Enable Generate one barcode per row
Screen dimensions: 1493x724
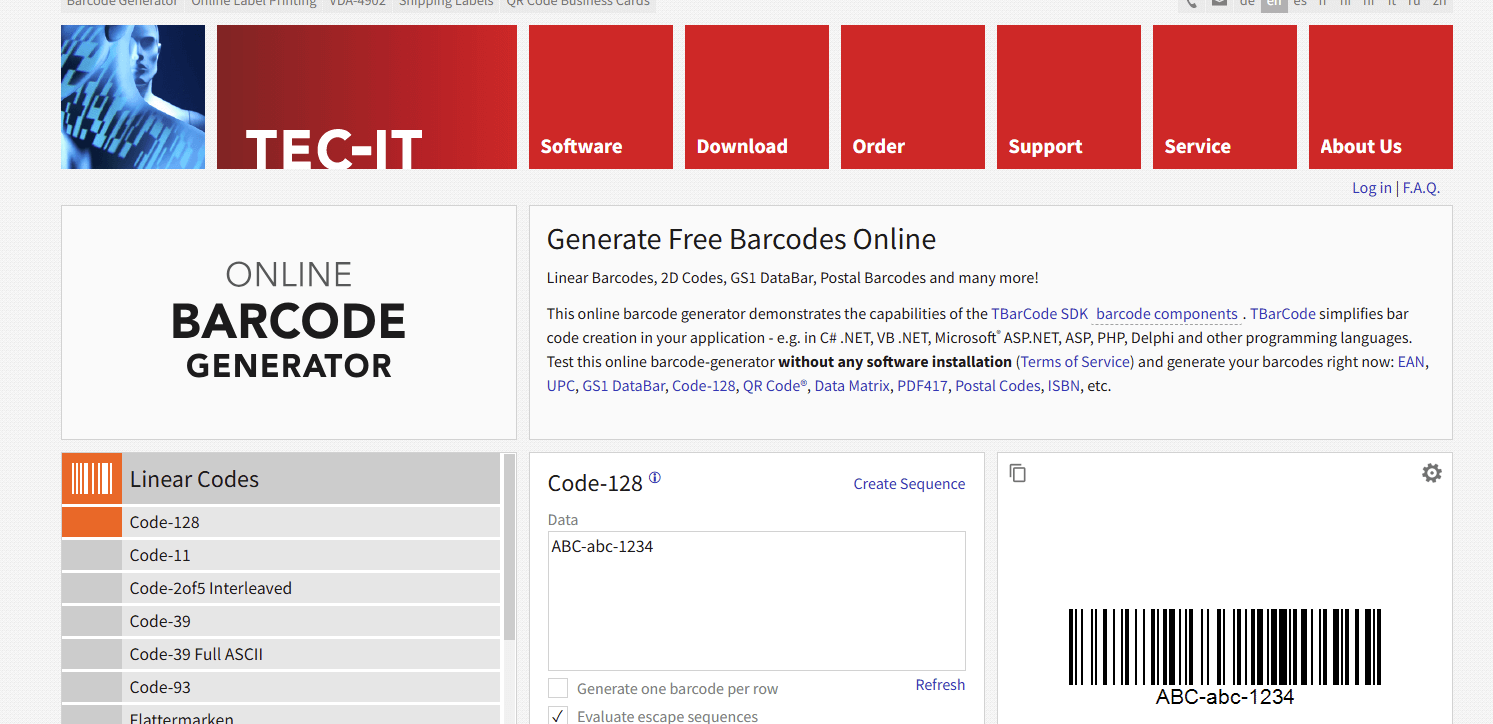(558, 688)
